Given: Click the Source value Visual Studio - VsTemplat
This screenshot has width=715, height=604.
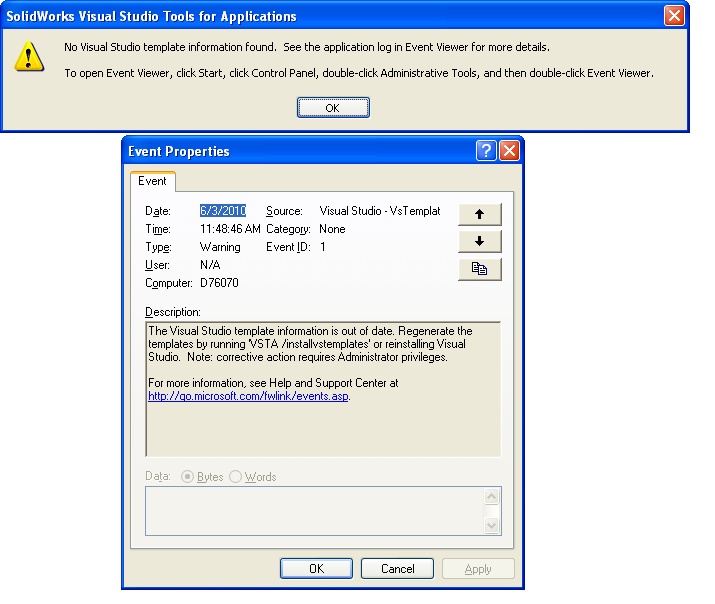Looking at the screenshot, I should (380, 211).
